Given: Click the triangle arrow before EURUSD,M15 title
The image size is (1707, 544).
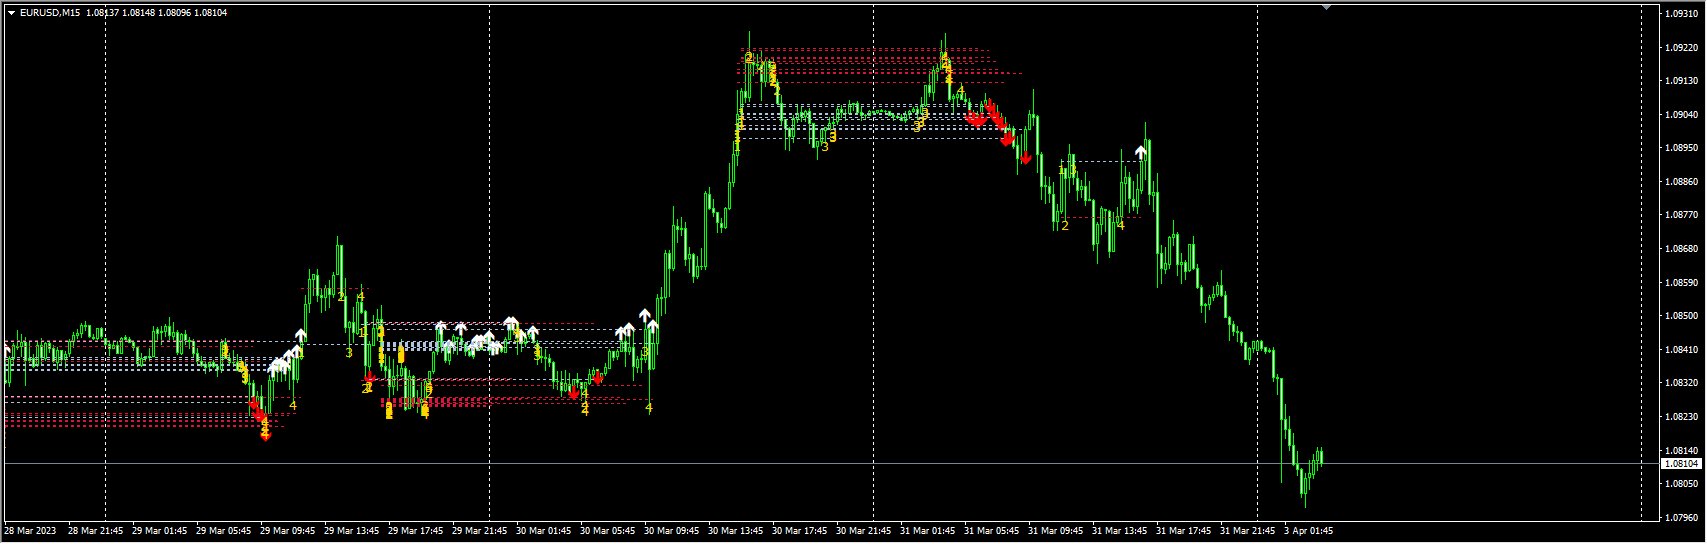Looking at the screenshot, I should click(x=11, y=13).
